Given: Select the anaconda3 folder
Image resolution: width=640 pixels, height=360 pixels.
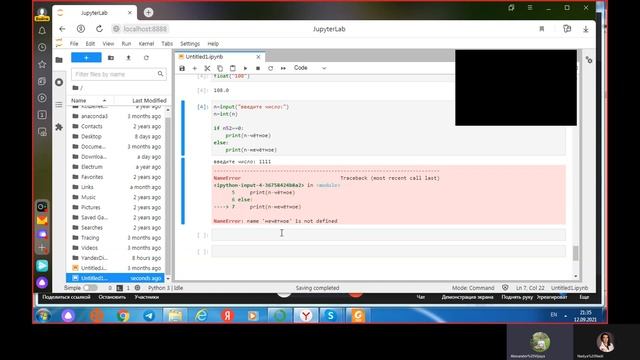Looking at the screenshot, I should 116,116.
